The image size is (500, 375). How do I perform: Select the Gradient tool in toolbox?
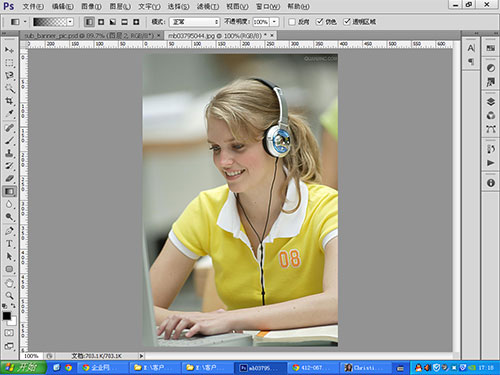pyautogui.click(x=9, y=191)
